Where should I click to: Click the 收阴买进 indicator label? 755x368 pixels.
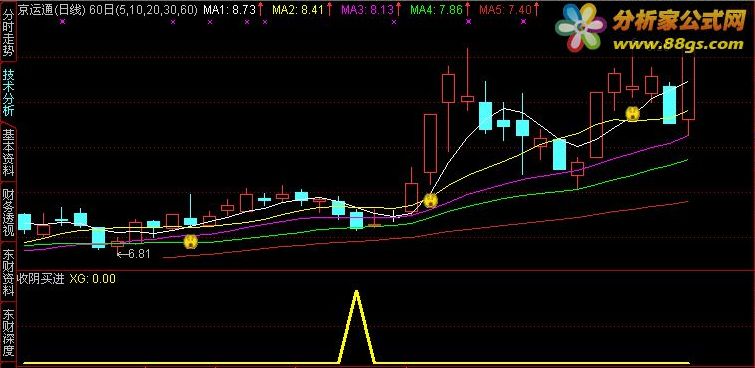point(41,279)
